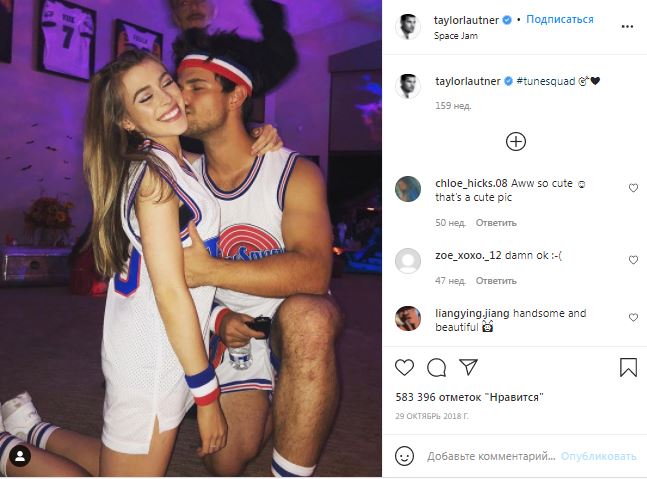Load more comments with the plus circle
Viewport: 647px width, 479px height.
[x=516, y=141]
